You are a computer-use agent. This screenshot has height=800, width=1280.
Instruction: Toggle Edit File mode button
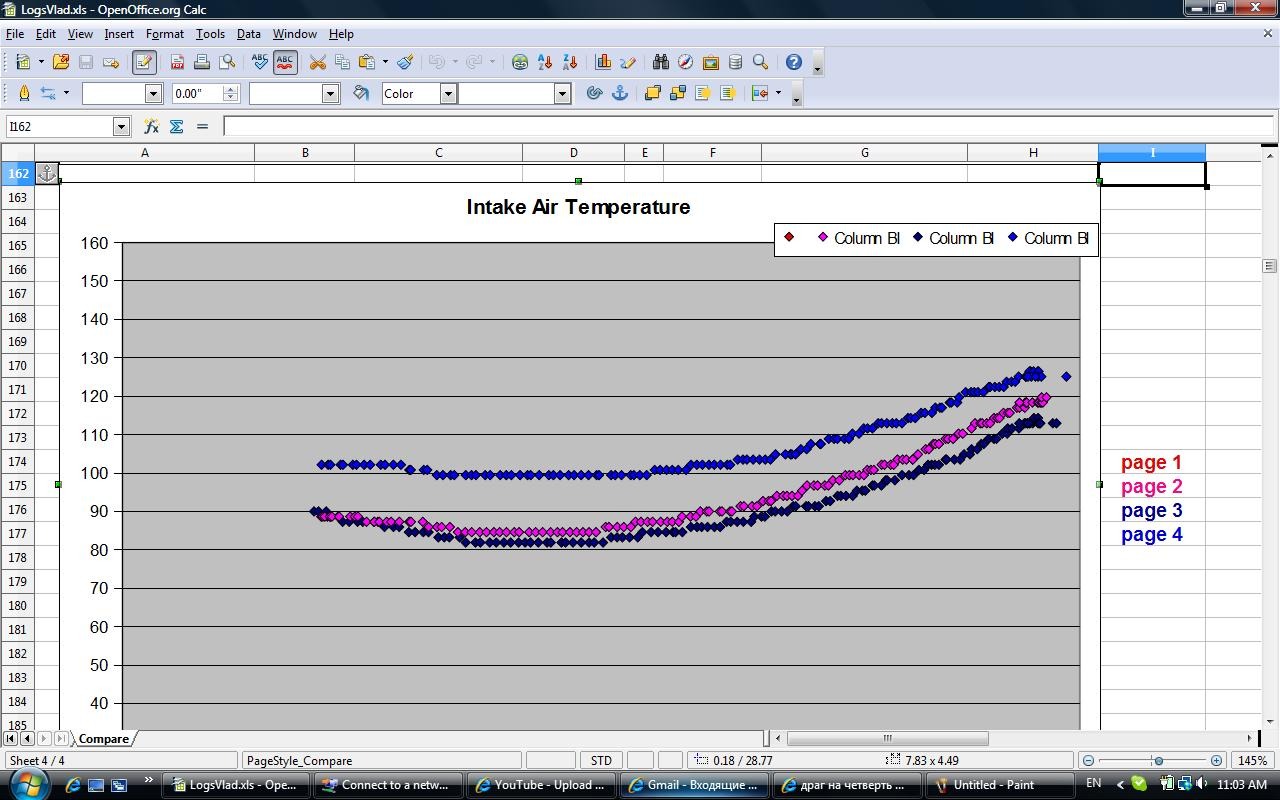point(144,62)
